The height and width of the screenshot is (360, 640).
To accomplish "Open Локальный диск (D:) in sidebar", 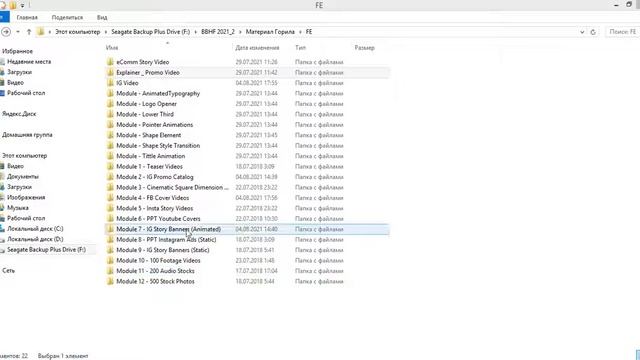I will click(x=35, y=239).
